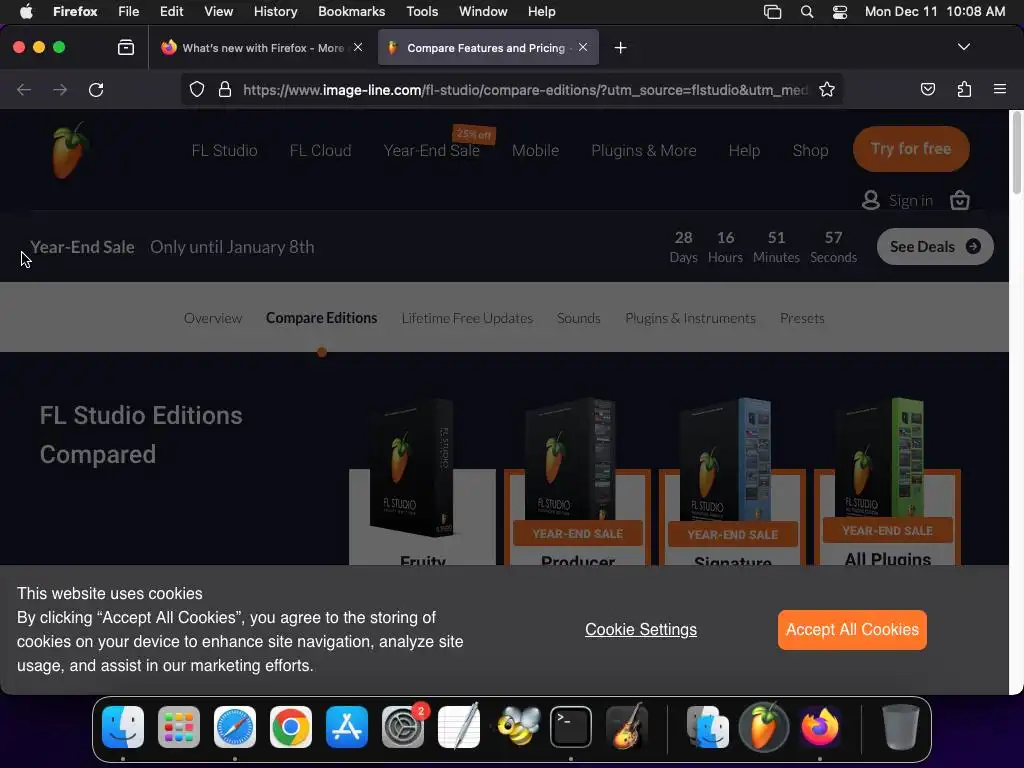The width and height of the screenshot is (1024, 768).
Task: Expand the Plugins & More navigation item
Action: [x=644, y=150]
